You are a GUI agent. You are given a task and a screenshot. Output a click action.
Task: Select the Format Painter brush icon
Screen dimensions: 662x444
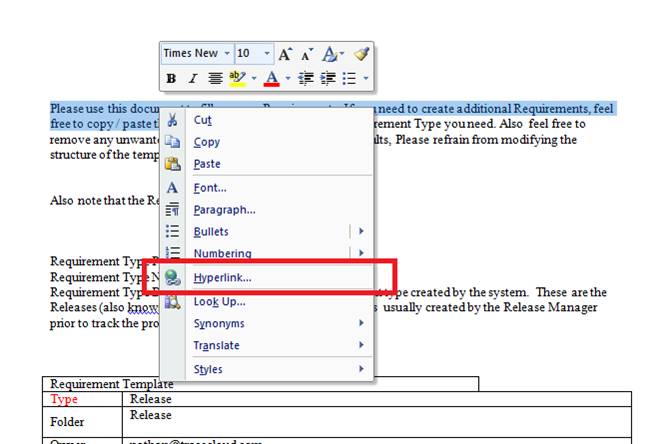pos(361,54)
